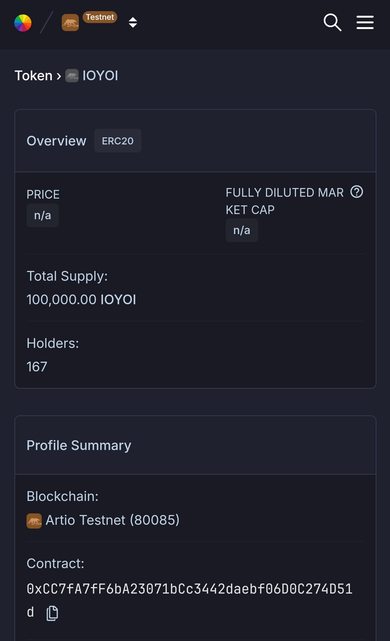Click the price n/a badge
This screenshot has height=641, width=390.
point(43,215)
